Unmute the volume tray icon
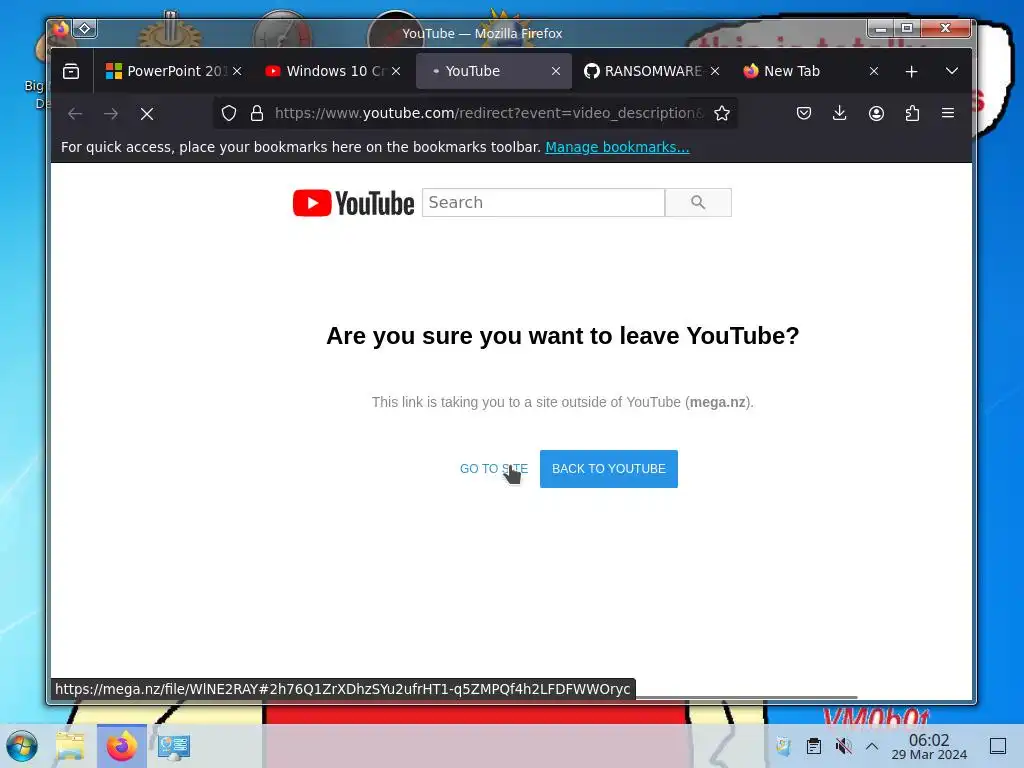Image resolution: width=1024 pixels, height=768 pixels. [x=843, y=746]
